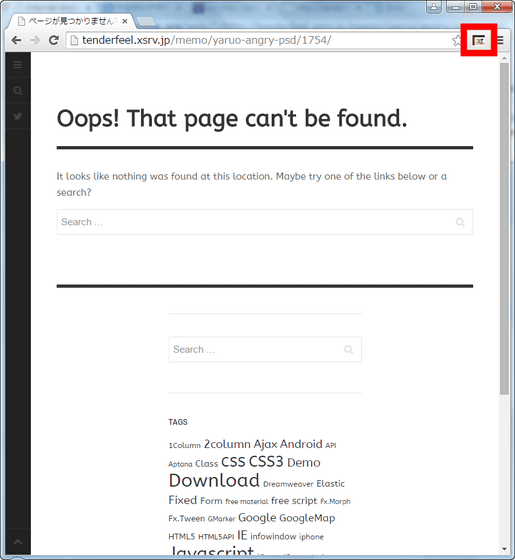Open the Chrome hamburger menu
The height and width of the screenshot is (560, 515).
tap(500, 40)
